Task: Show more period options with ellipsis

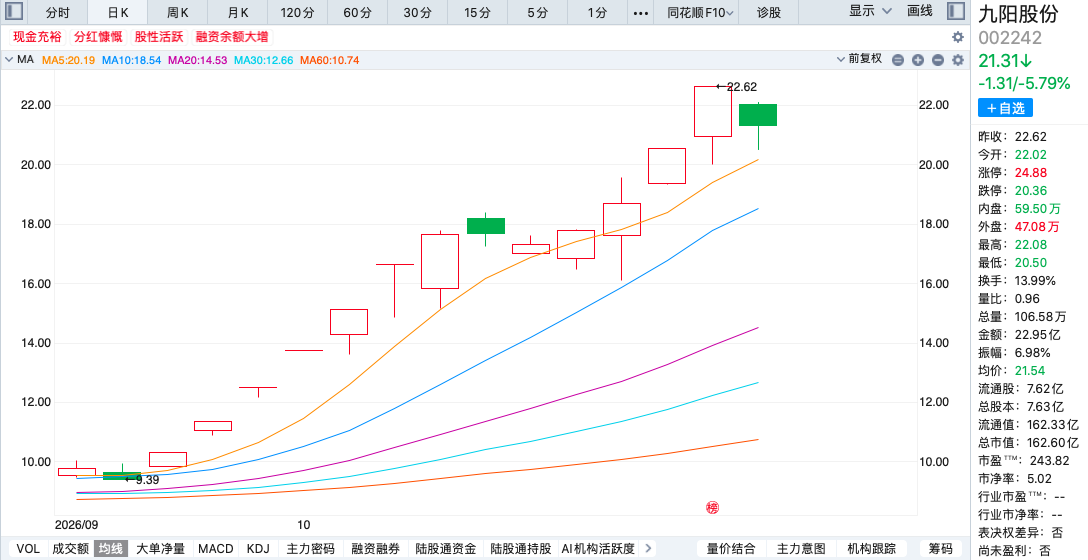Action: [x=641, y=12]
